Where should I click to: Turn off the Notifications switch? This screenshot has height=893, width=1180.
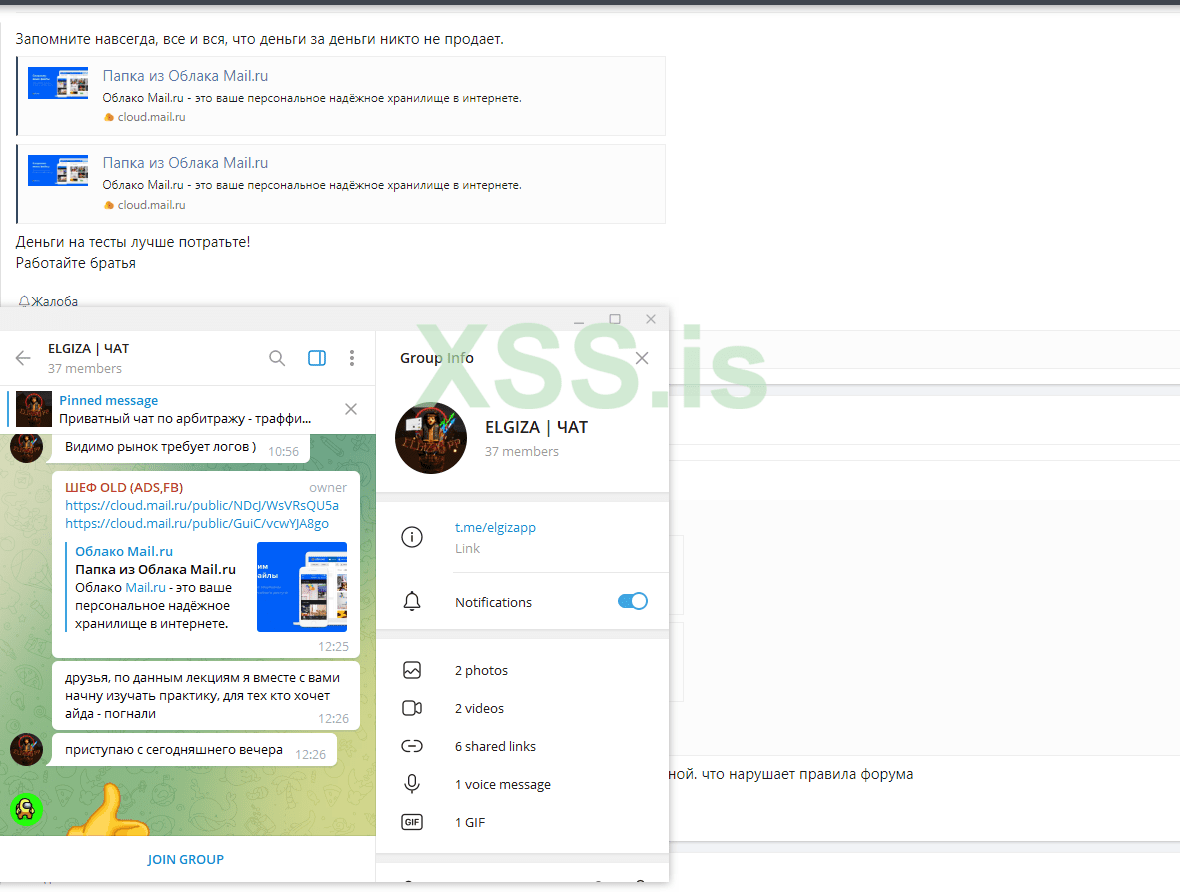click(633, 601)
